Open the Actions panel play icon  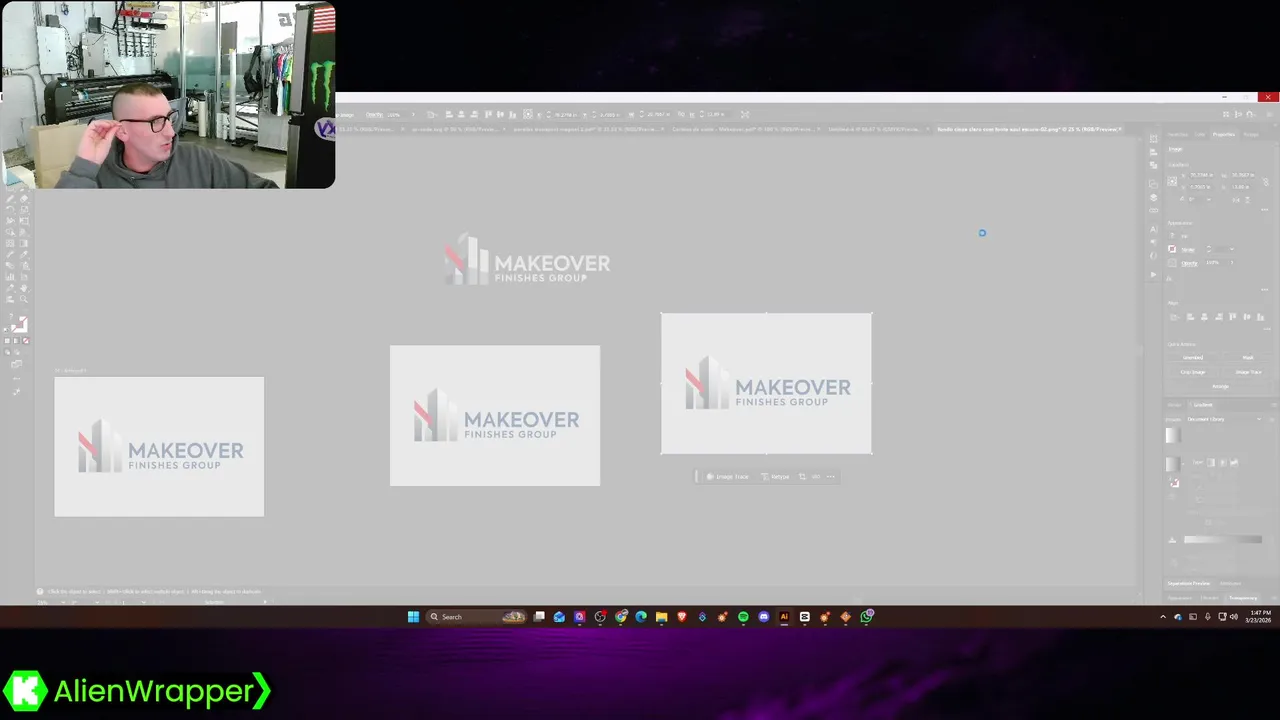[x=1153, y=274]
